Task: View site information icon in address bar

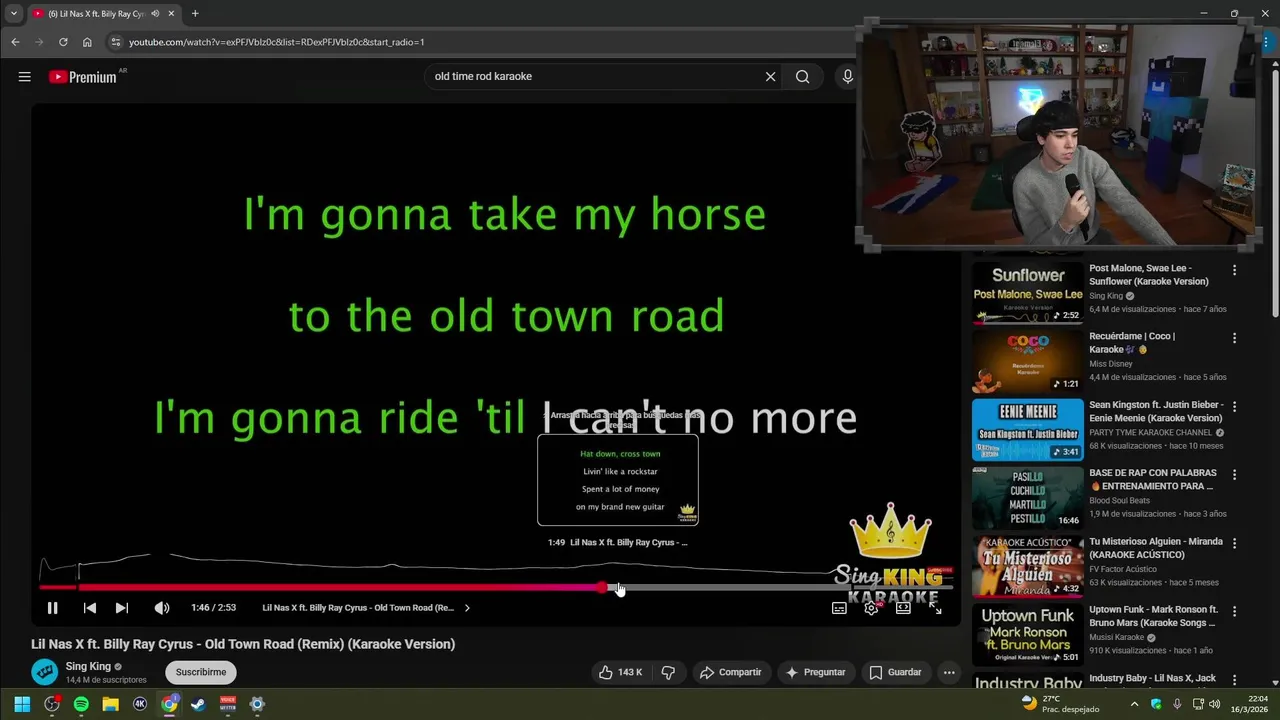Action: [x=115, y=42]
